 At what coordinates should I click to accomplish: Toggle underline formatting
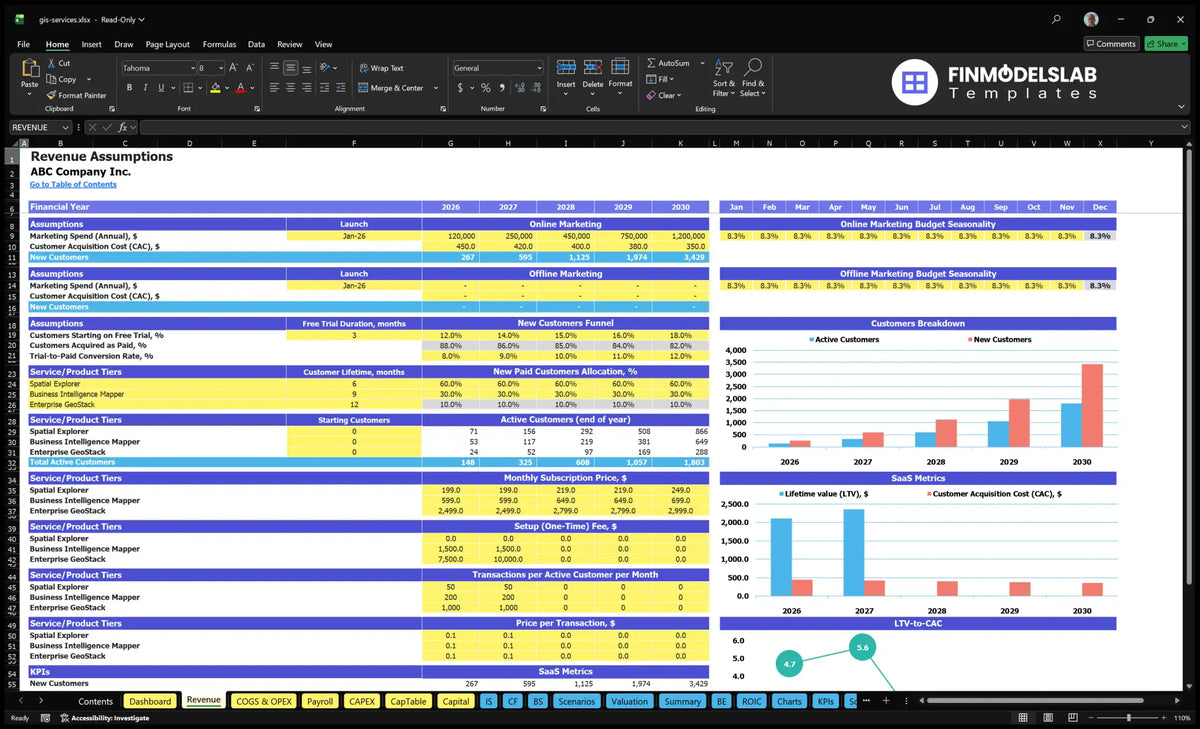159,88
